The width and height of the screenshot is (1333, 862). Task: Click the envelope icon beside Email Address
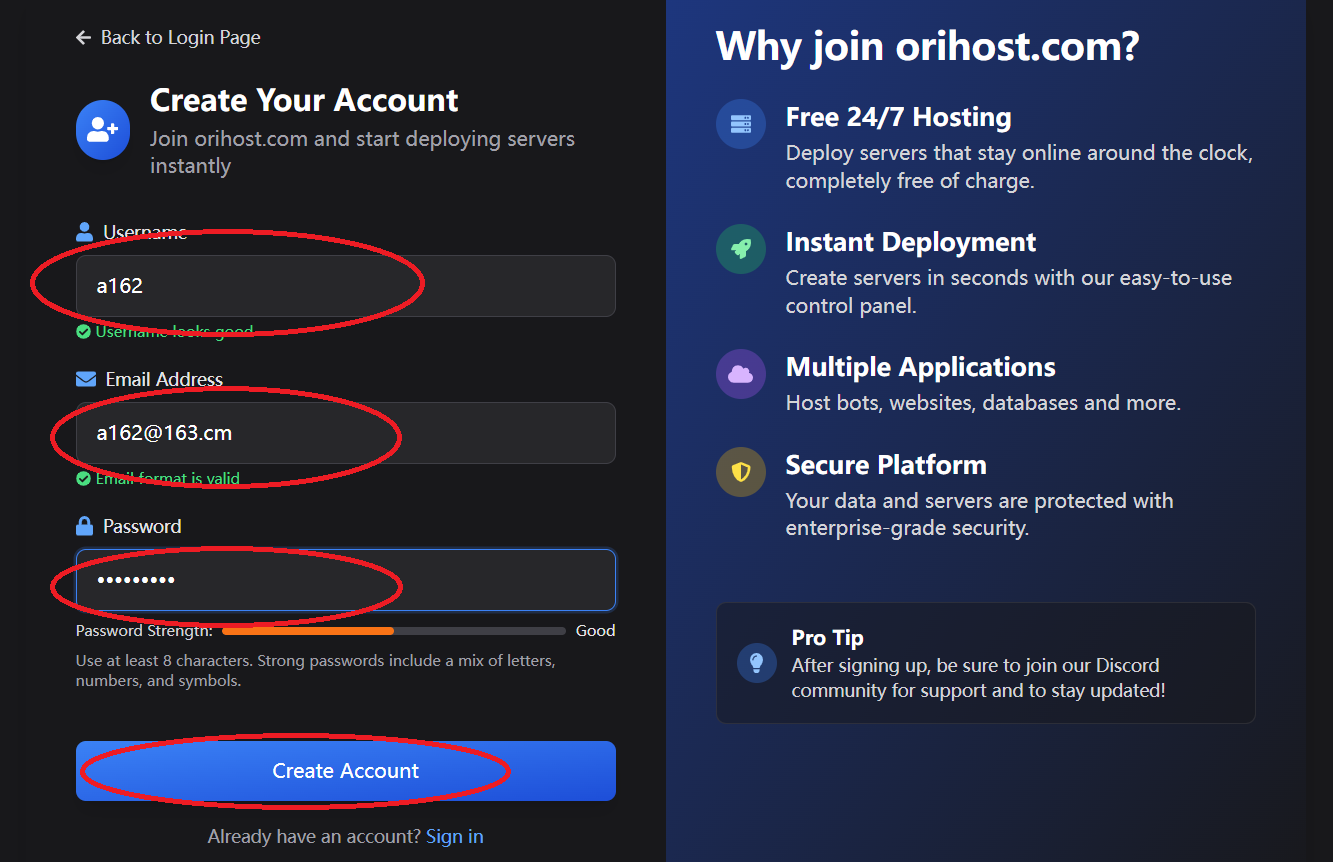pos(85,379)
